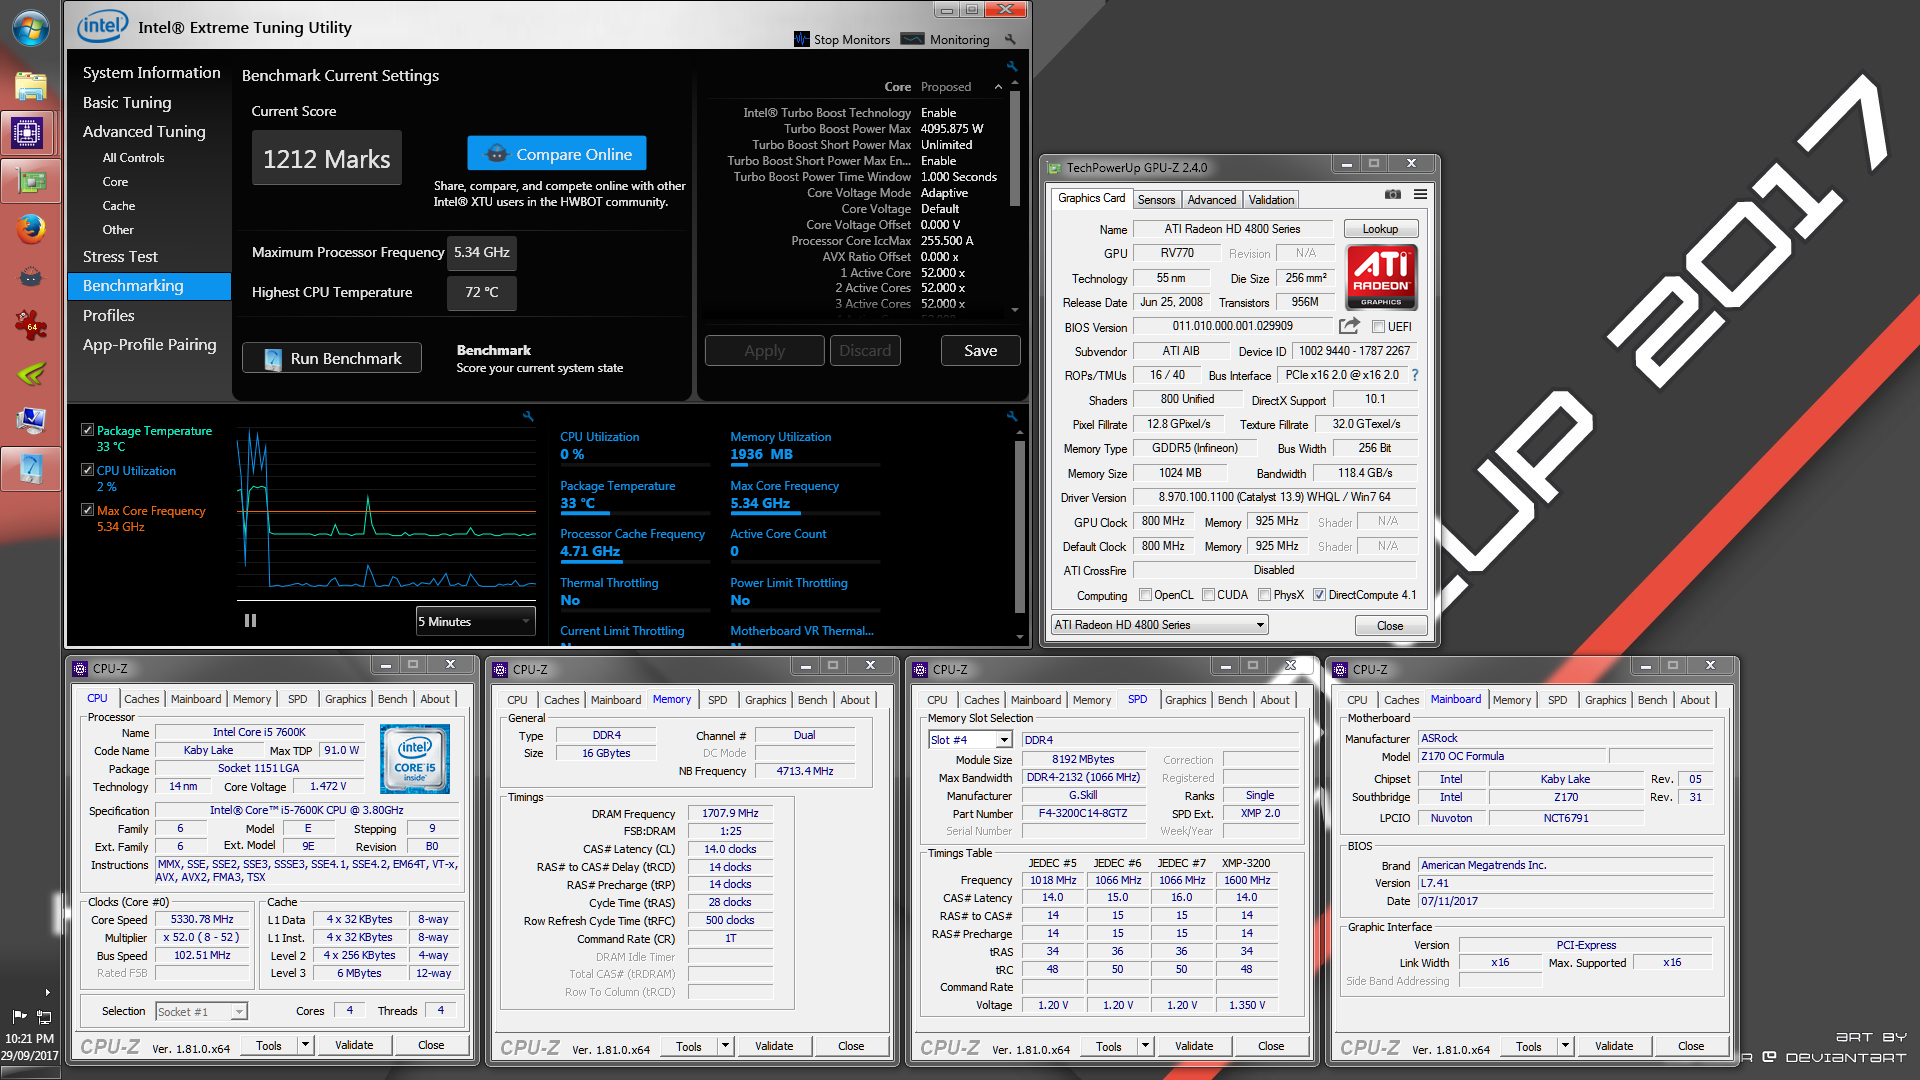Toggle PhysX checkbox in GPU-Z
This screenshot has width=1920, height=1080.
[x=1265, y=595]
